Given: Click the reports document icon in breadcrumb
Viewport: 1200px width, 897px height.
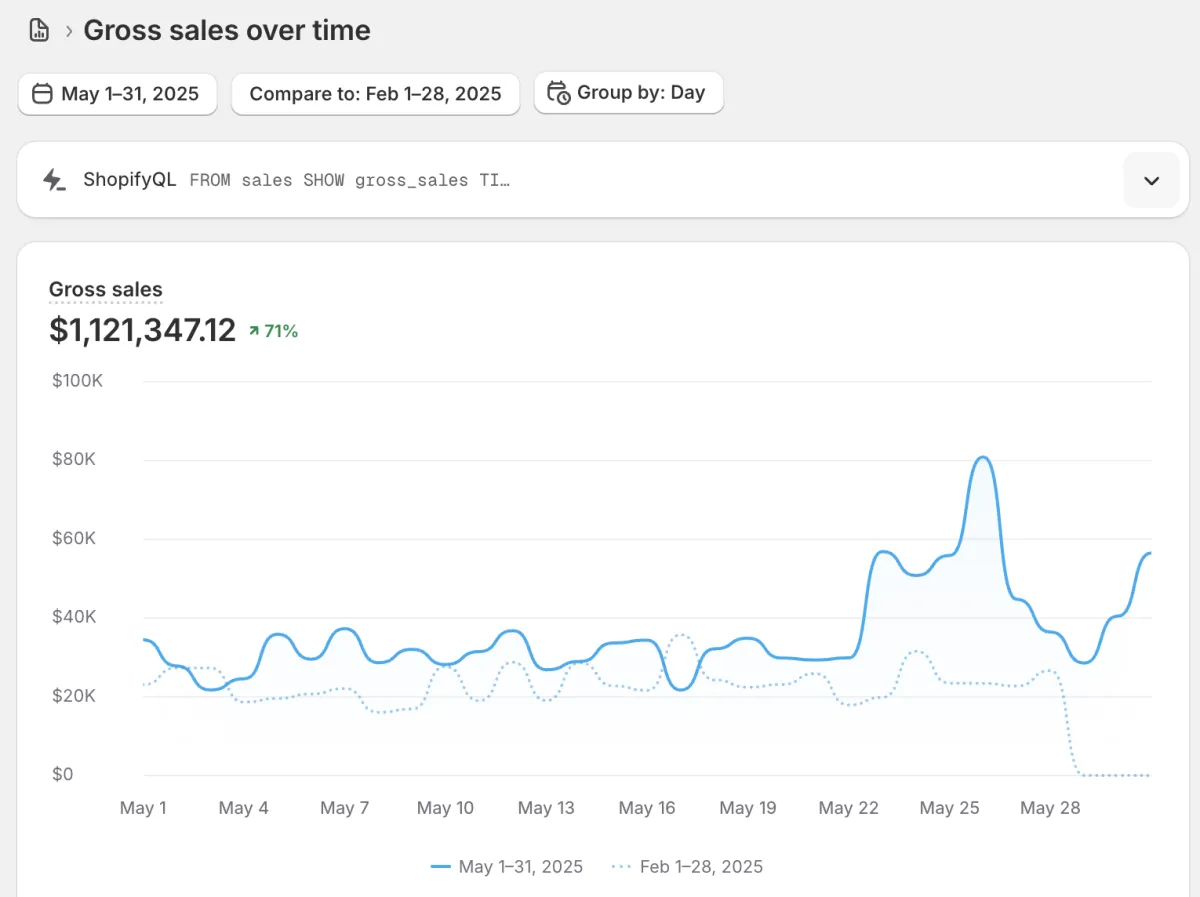Looking at the screenshot, I should [39, 30].
